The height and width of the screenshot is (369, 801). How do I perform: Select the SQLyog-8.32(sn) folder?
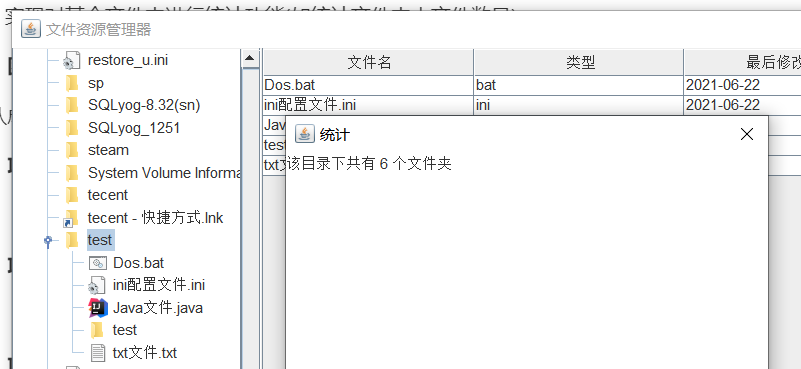click(x=144, y=105)
